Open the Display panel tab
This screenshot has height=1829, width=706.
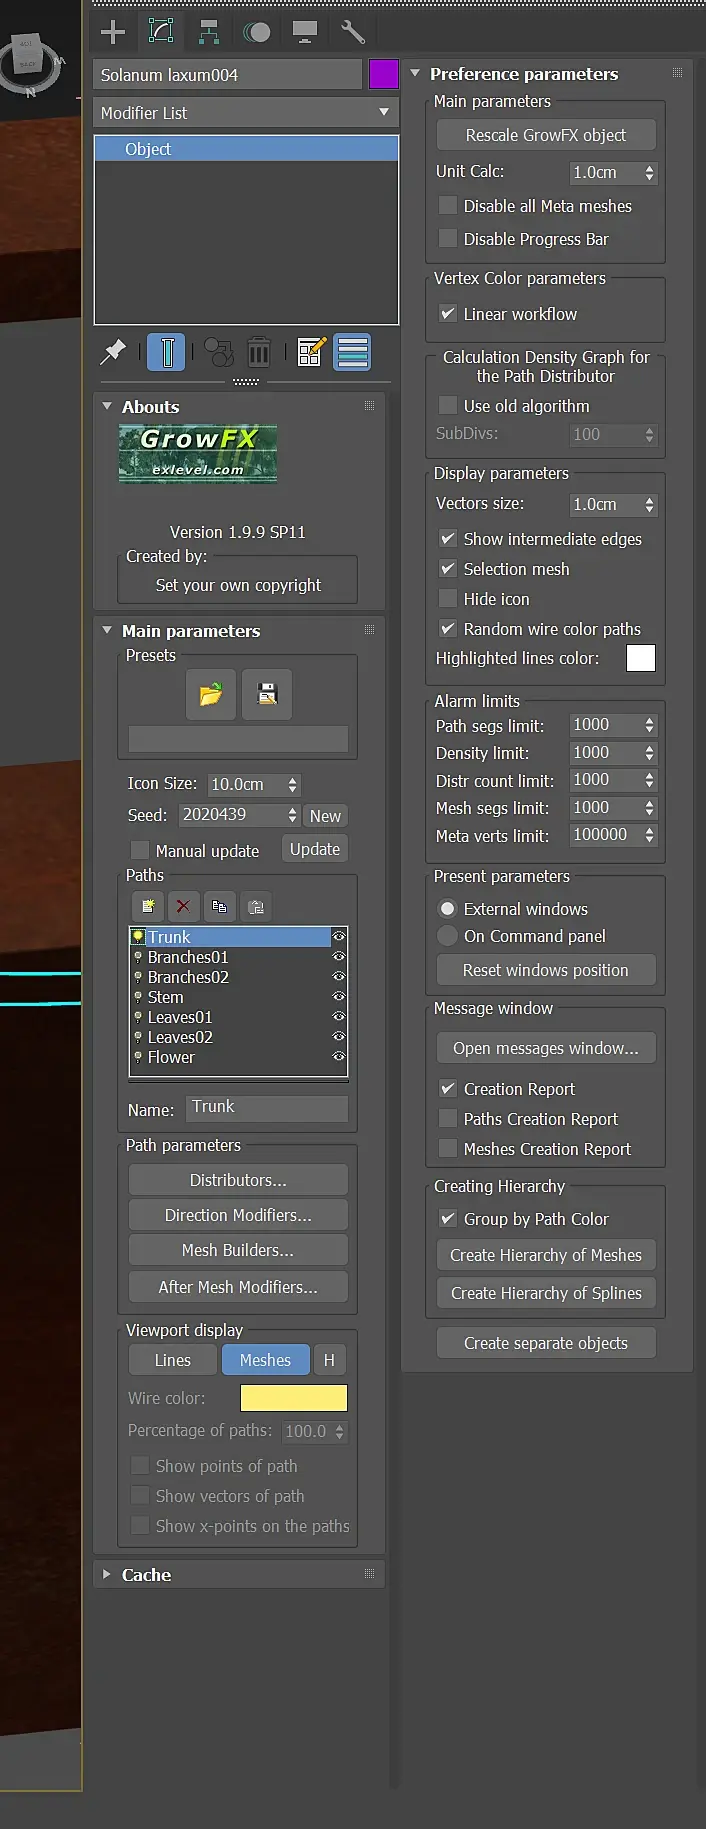[x=305, y=32]
